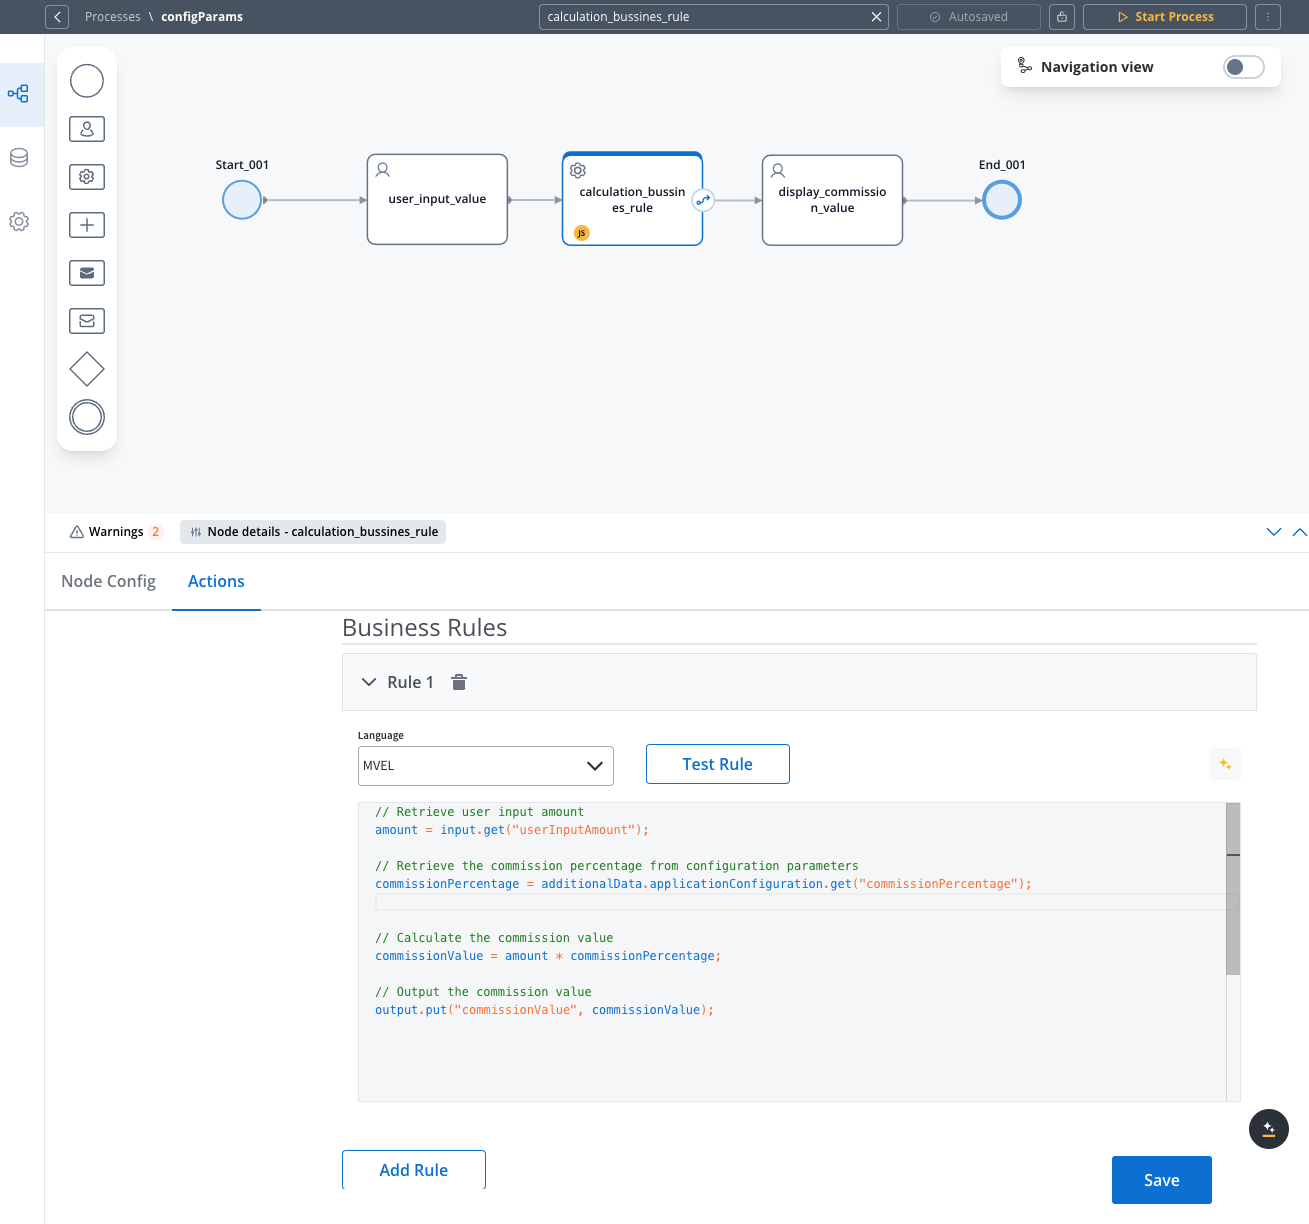
Task: Open the MVEL language dropdown
Action: (x=486, y=766)
